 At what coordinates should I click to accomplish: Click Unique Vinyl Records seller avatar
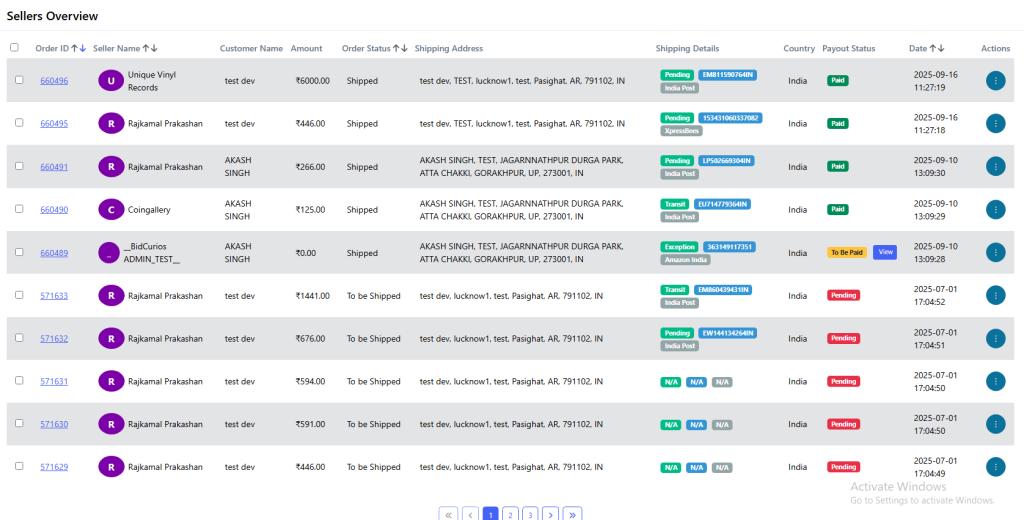pyautogui.click(x=111, y=80)
